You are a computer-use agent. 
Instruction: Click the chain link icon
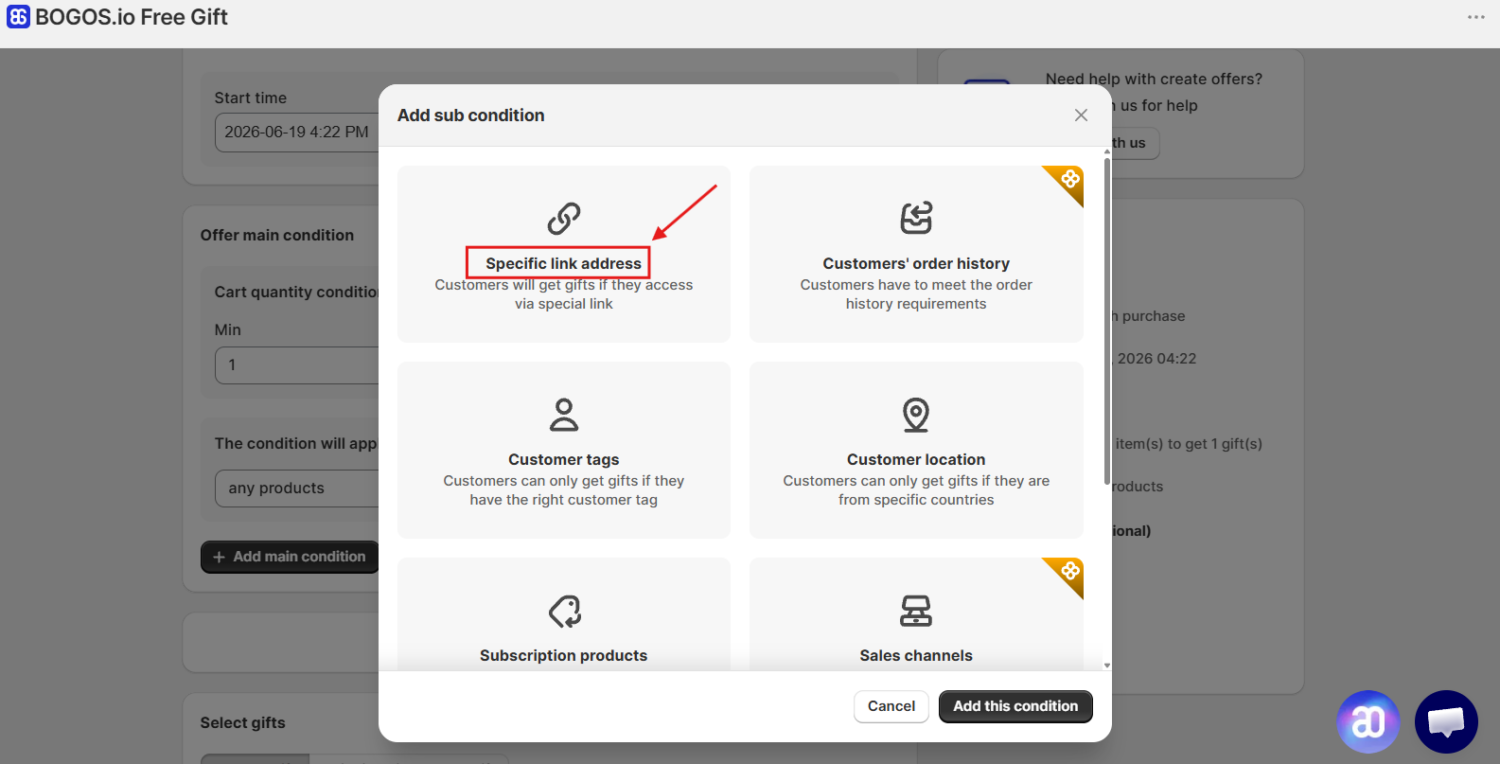click(564, 218)
